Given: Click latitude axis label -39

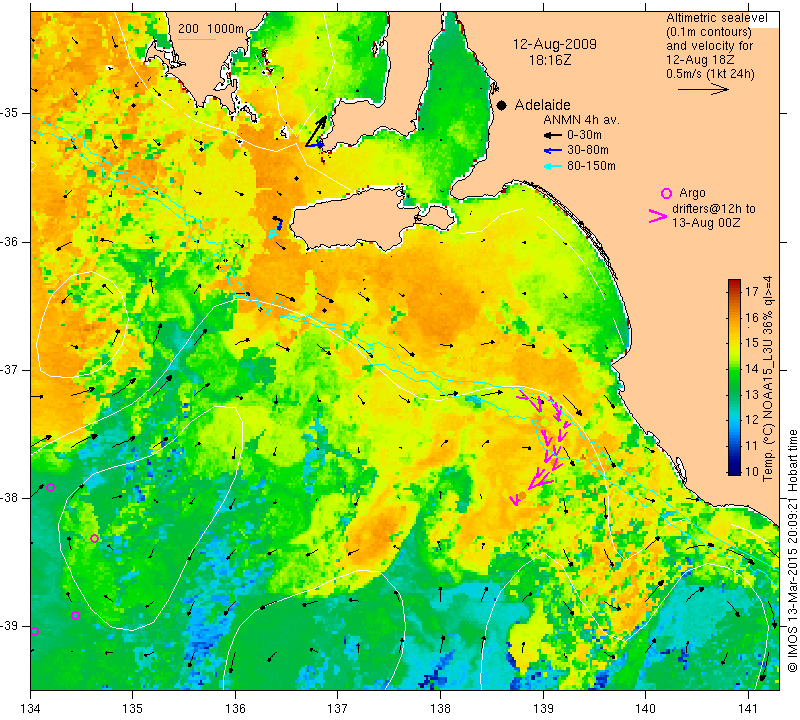Looking at the screenshot, I should [10, 626].
